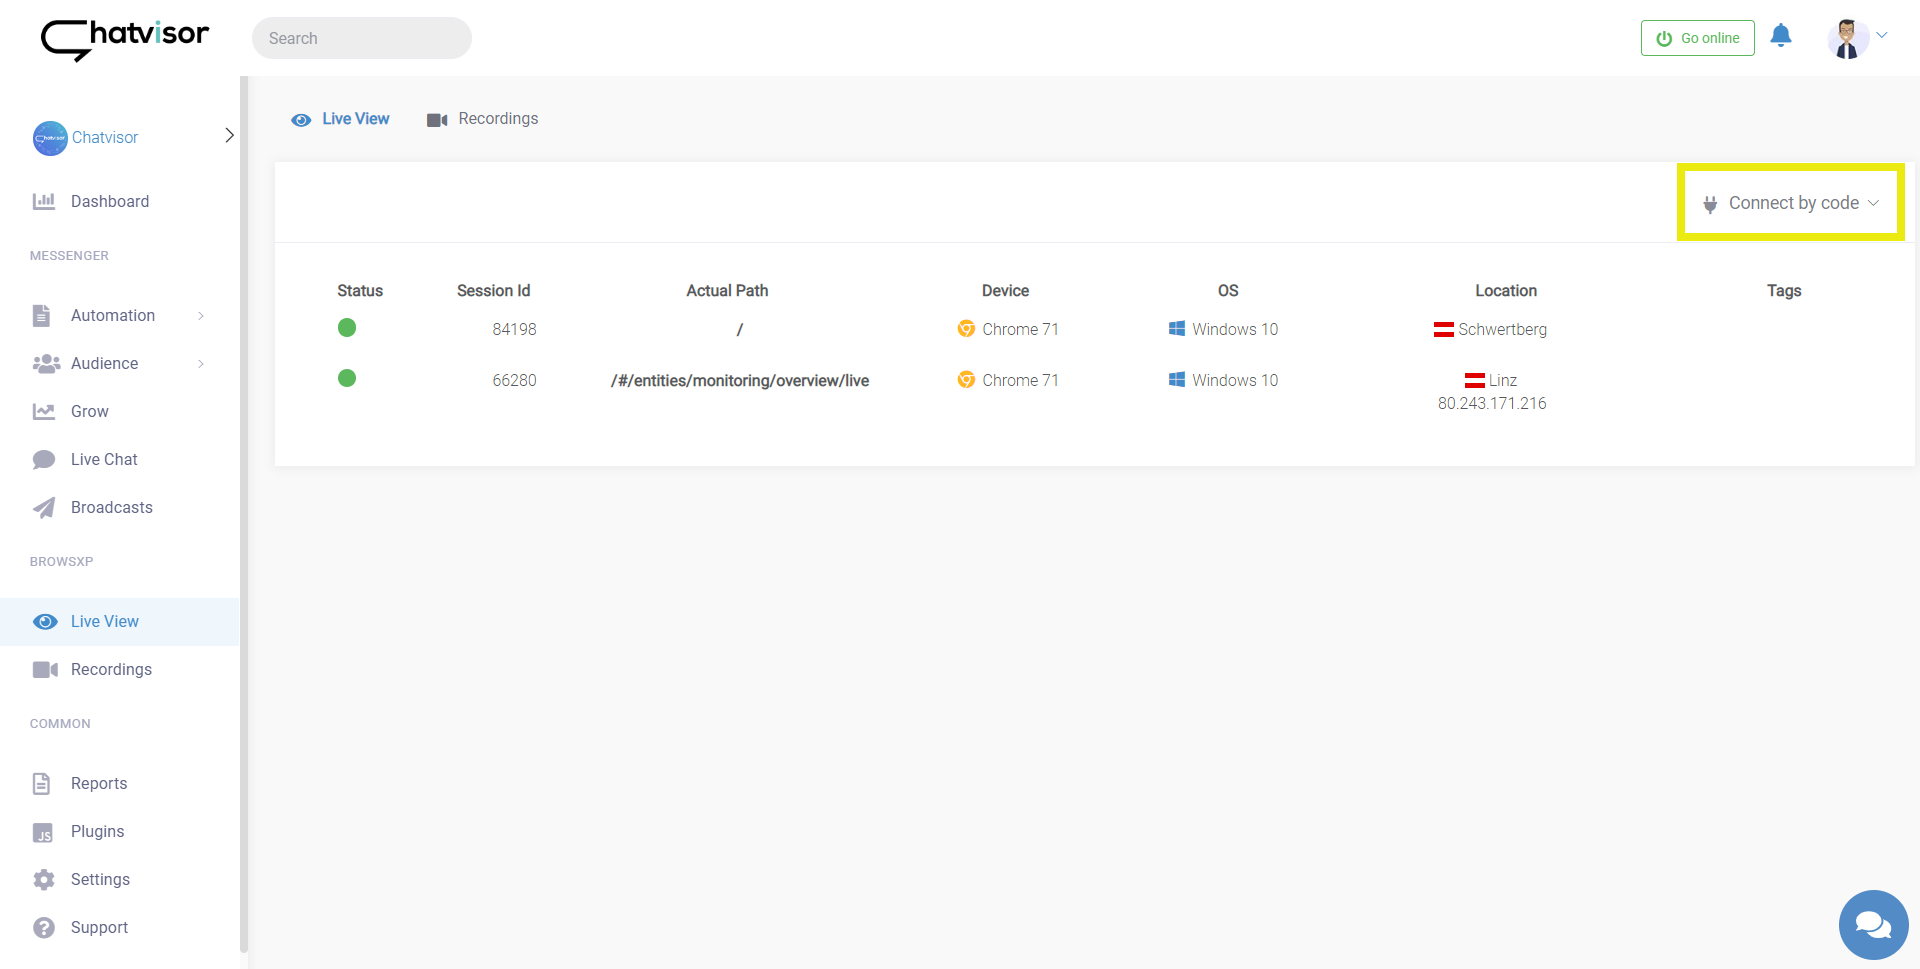Click the path /#/entities/monitoring/overview/live
Image resolution: width=1920 pixels, height=969 pixels.
point(740,380)
